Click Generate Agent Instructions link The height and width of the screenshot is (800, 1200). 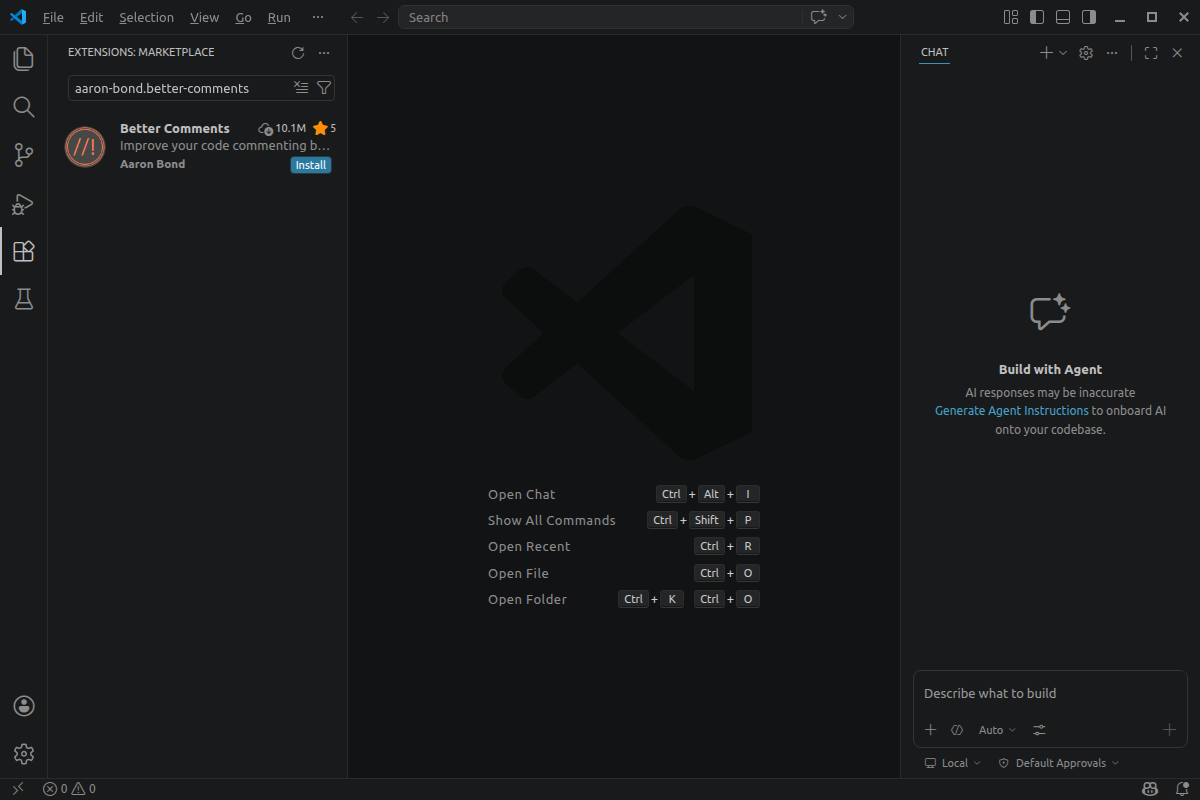1011,411
